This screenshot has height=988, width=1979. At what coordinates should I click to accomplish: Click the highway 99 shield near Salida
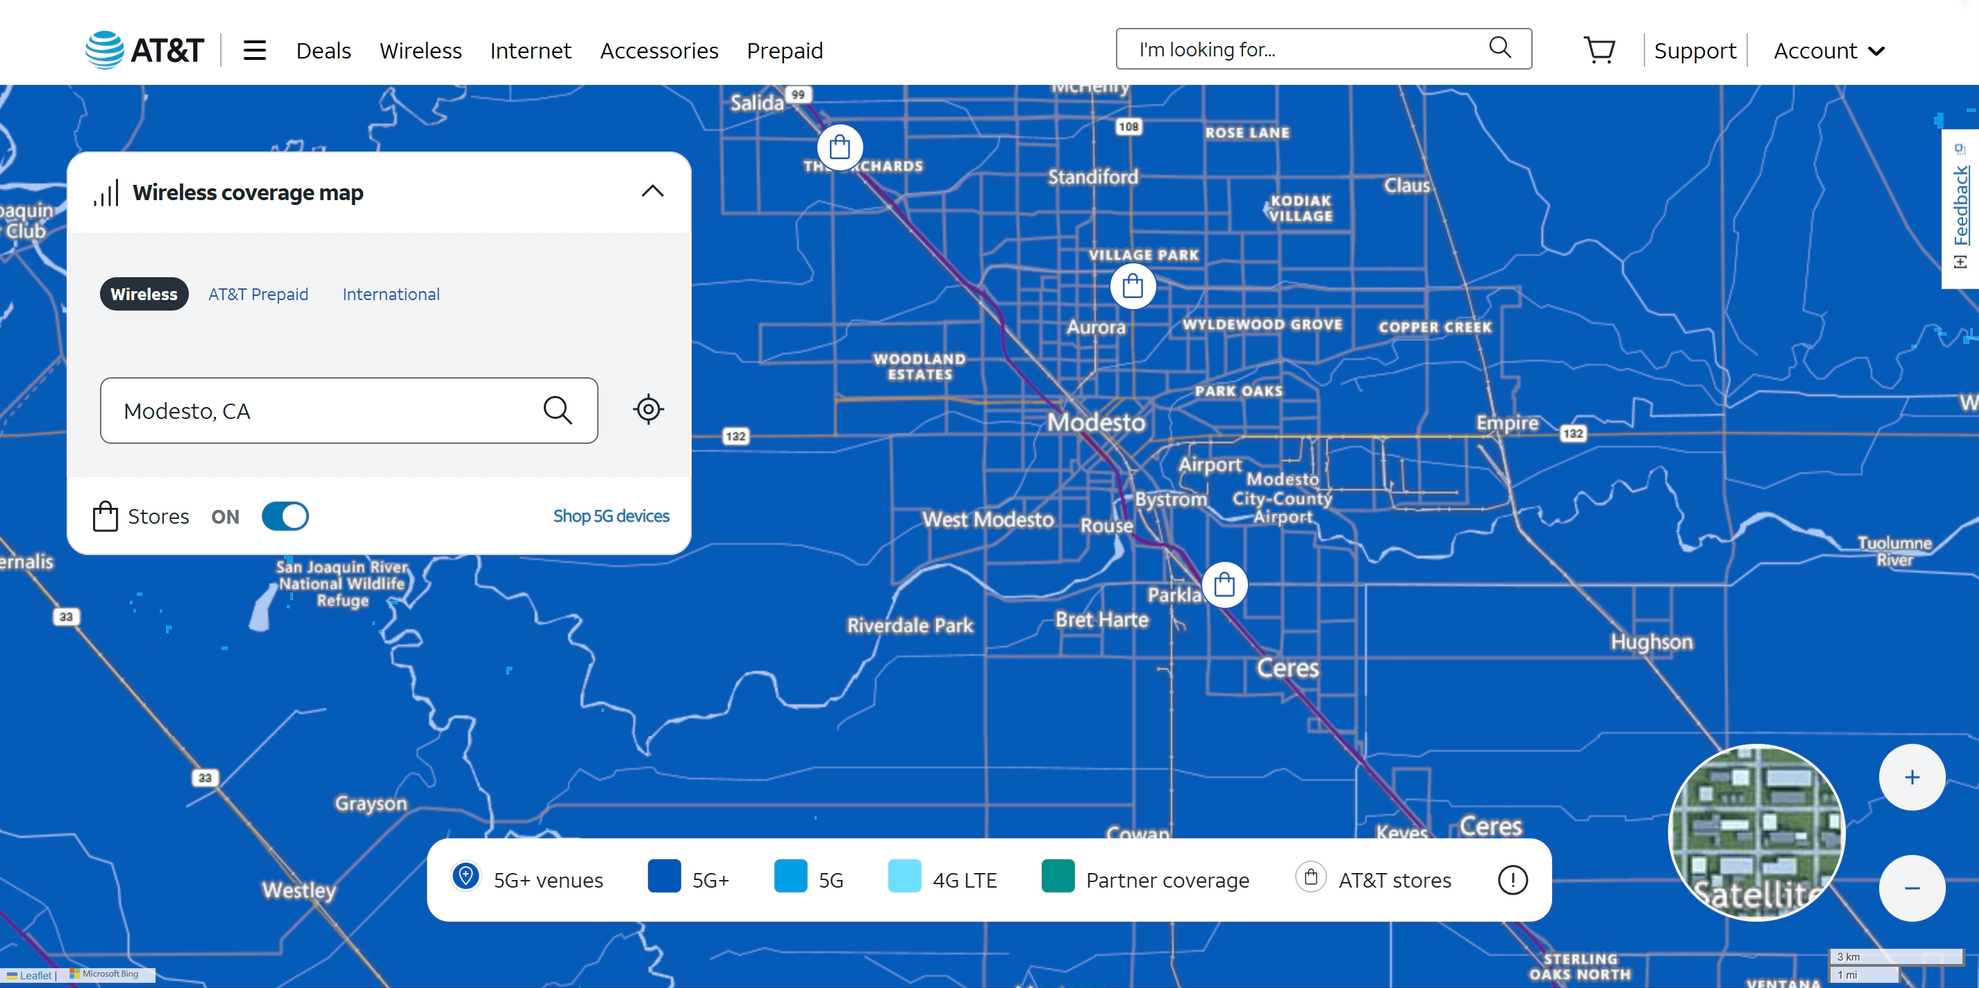(797, 95)
